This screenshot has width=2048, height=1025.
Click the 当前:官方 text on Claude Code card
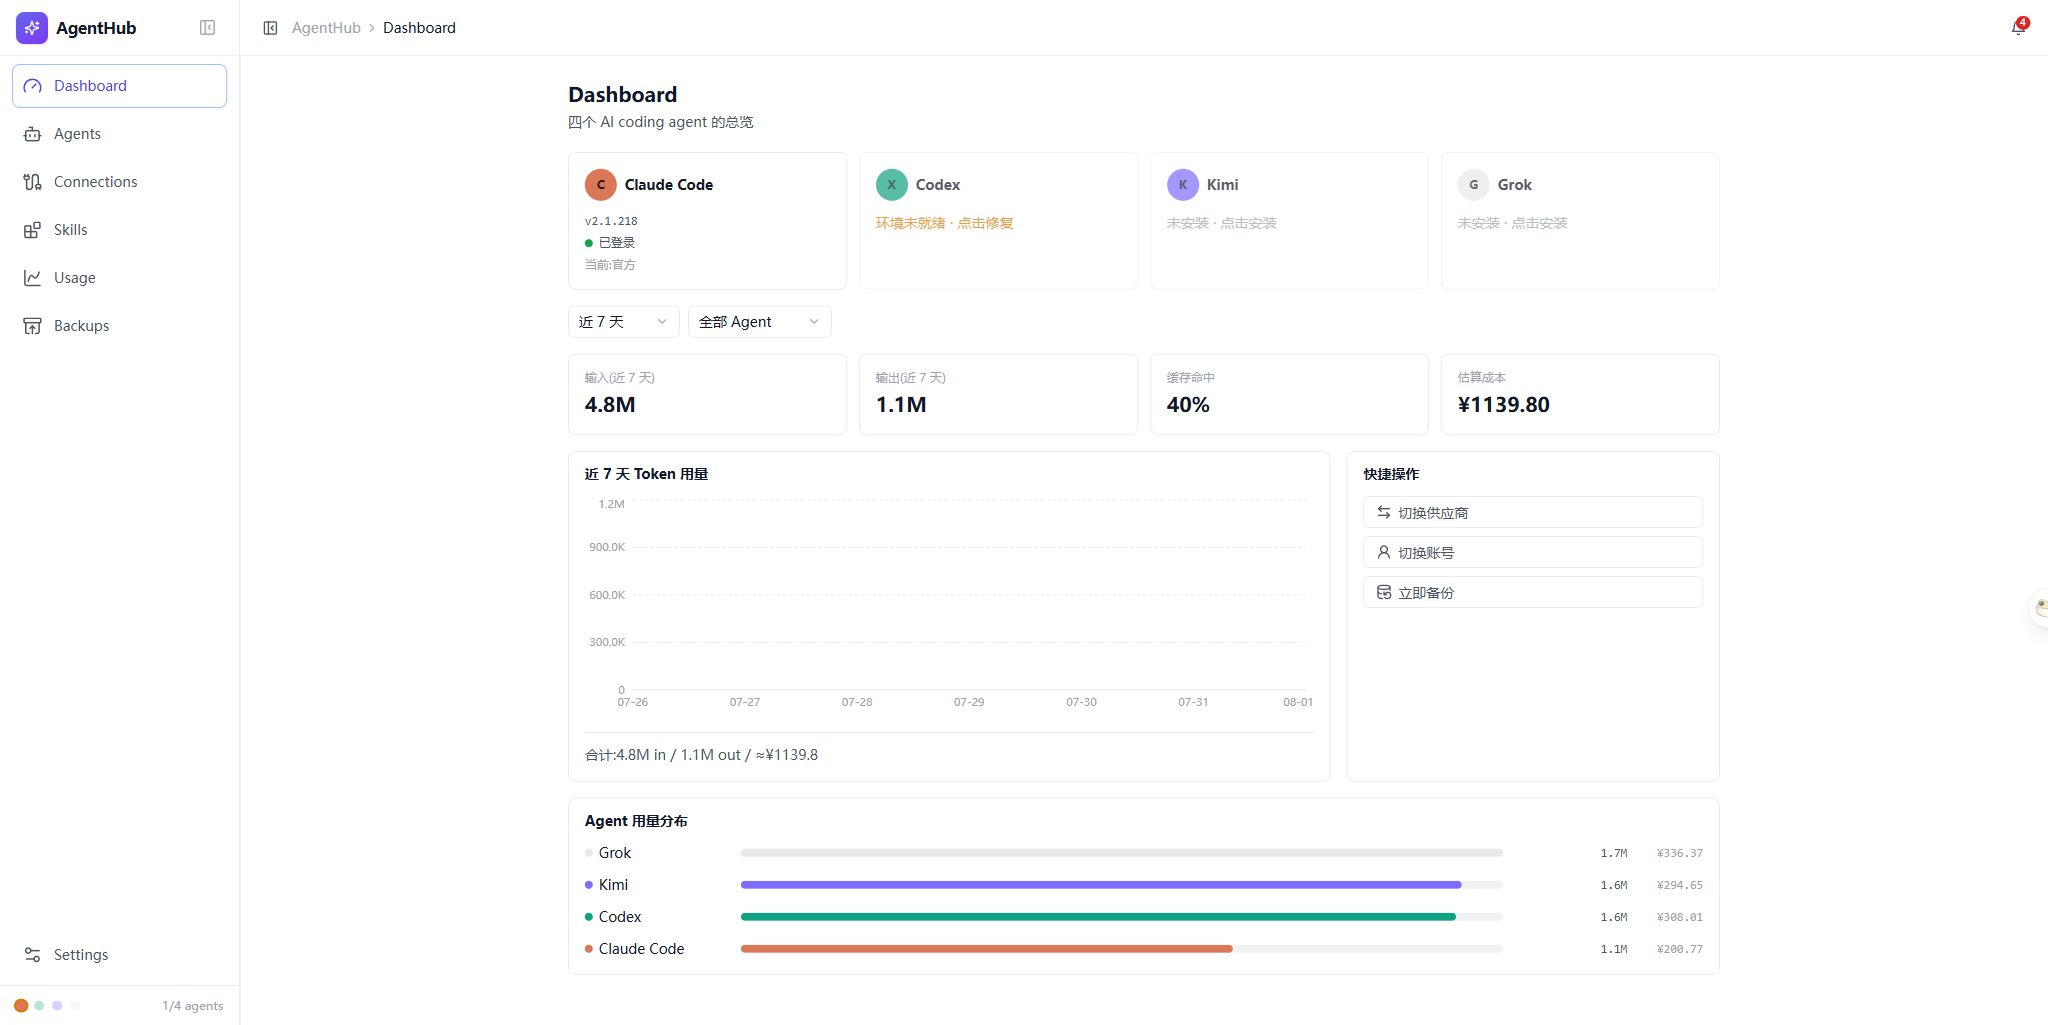tap(610, 265)
